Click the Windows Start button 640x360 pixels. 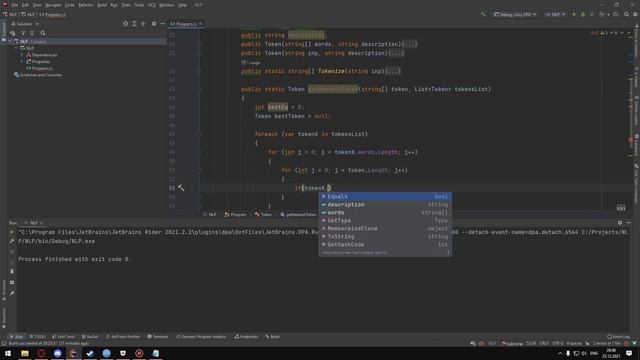(8, 353)
